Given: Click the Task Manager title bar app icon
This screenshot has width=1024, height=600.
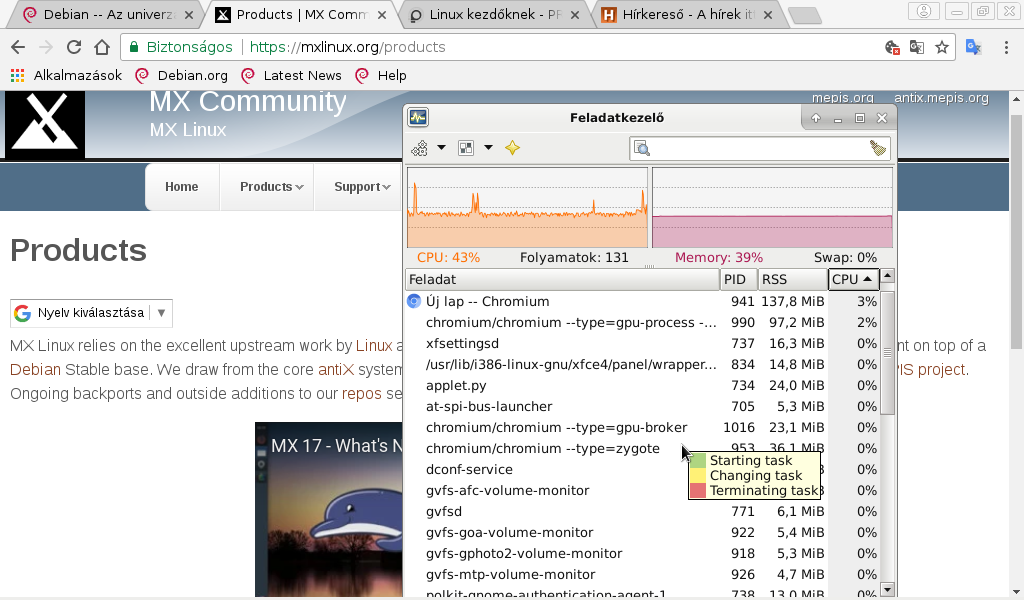Looking at the screenshot, I should tap(418, 118).
